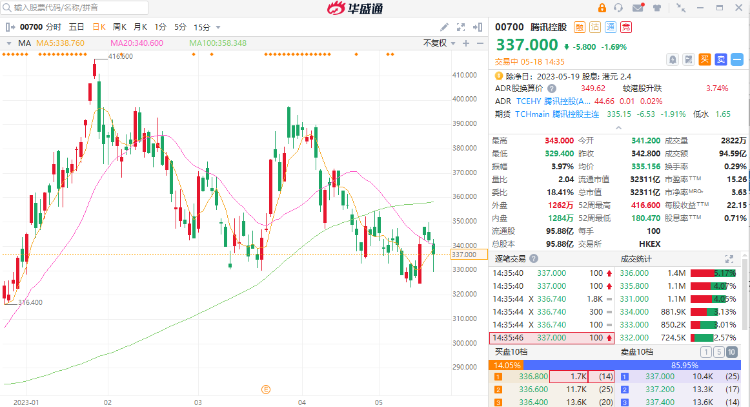Select 5 level depth toggle
750x407 pixels.
click(719, 352)
